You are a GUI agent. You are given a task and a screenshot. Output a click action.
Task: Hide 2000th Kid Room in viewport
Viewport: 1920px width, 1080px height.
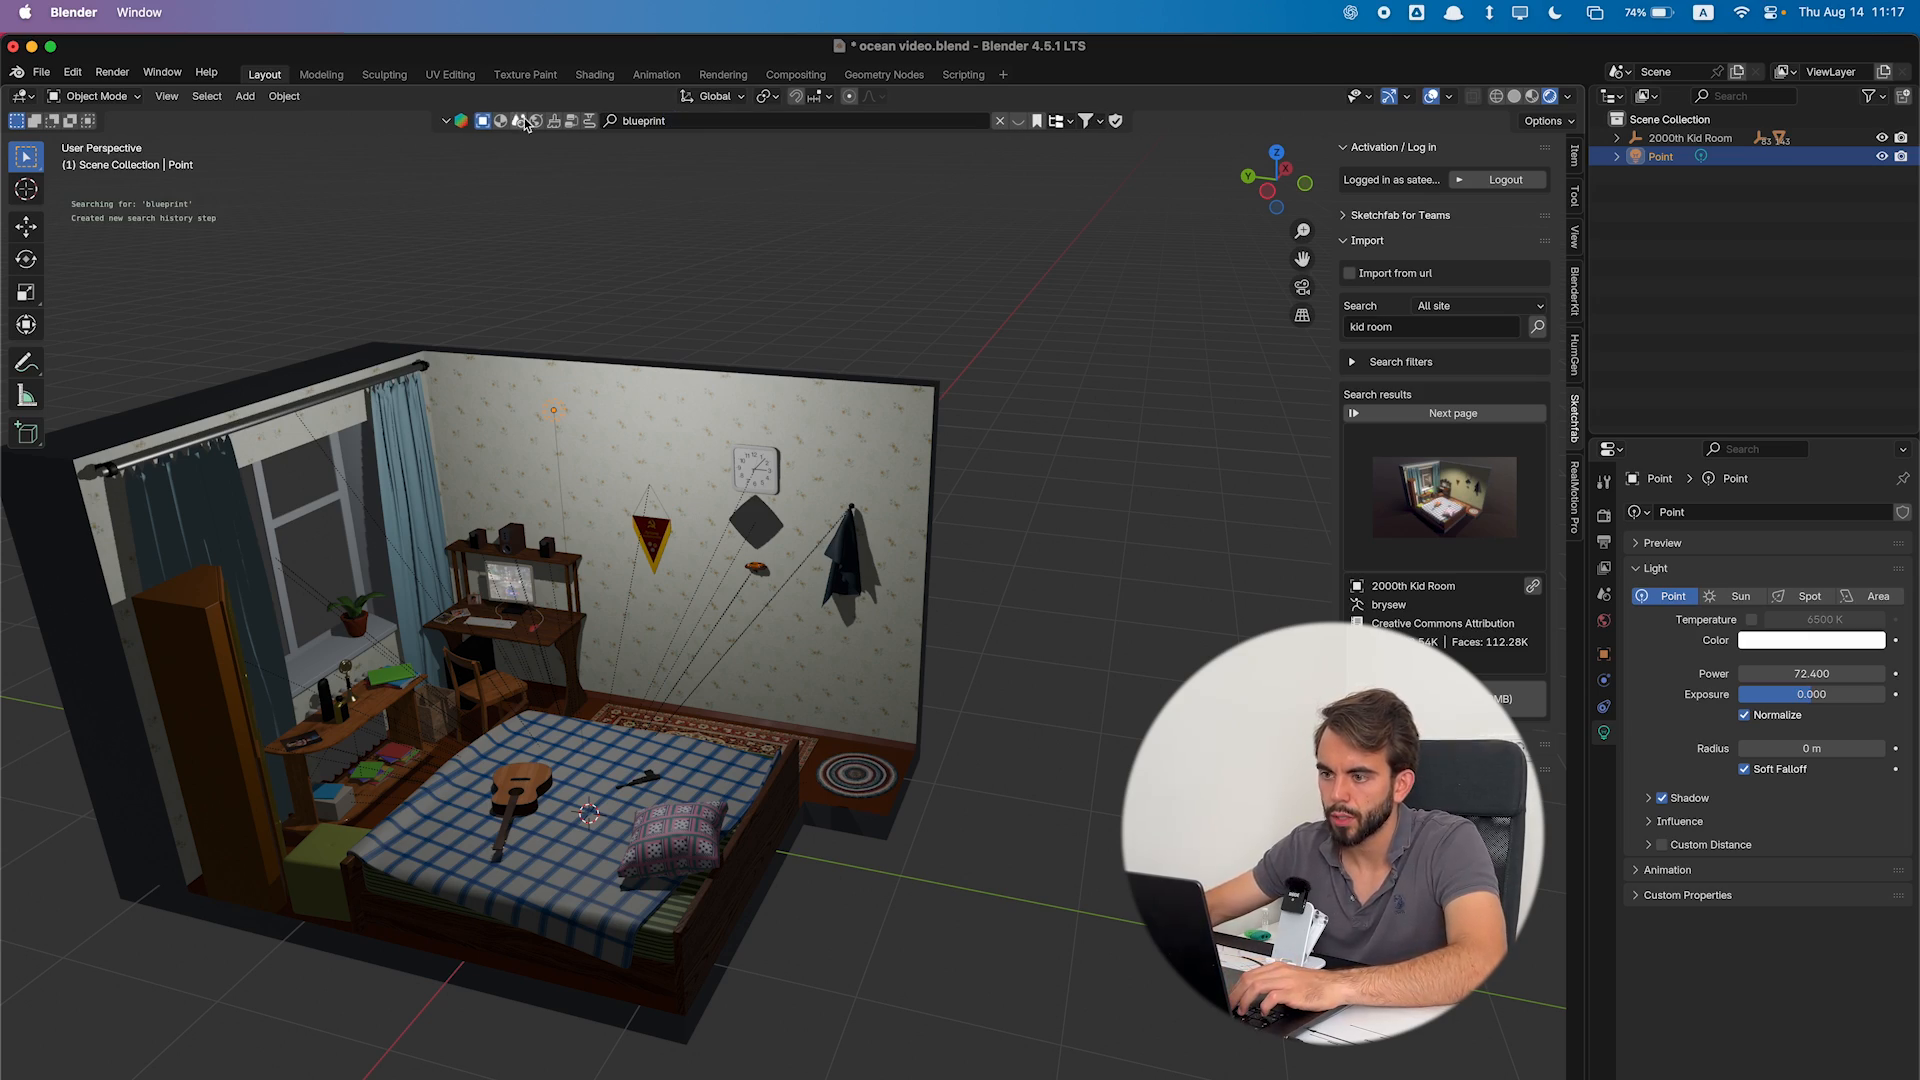point(1881,138)
